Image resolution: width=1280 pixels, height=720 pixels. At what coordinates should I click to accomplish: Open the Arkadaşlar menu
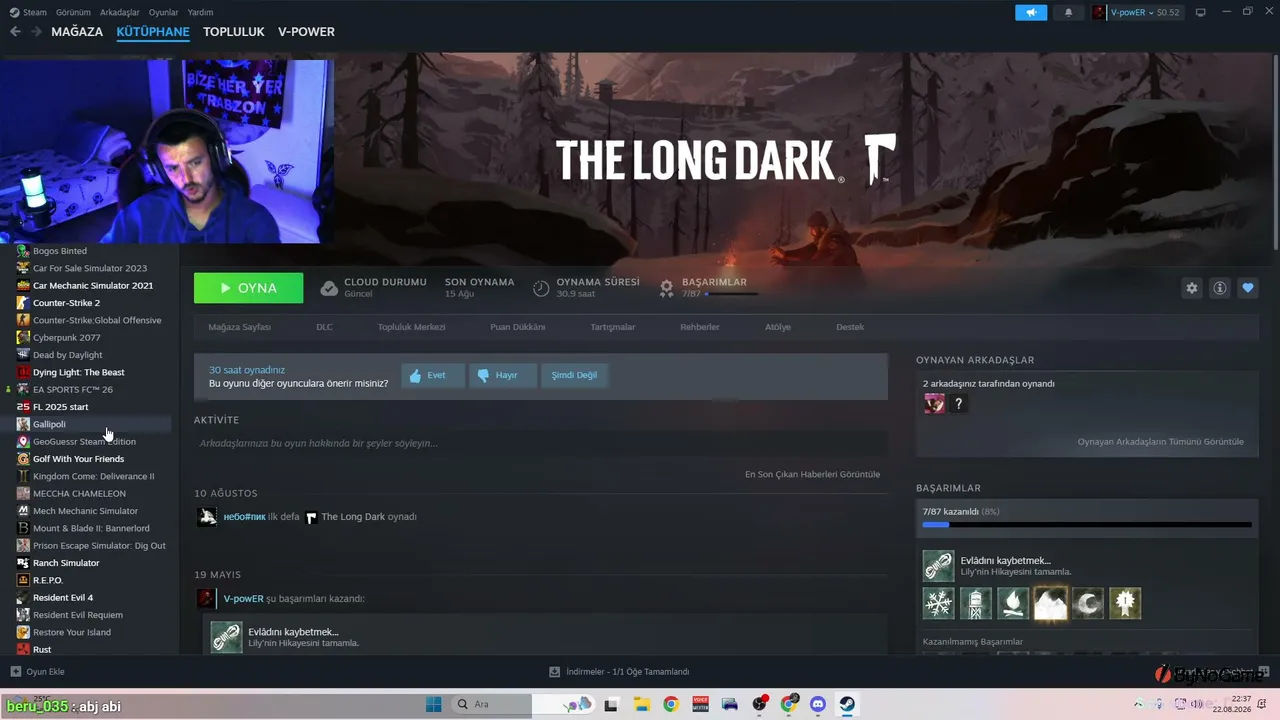[121, 12]
